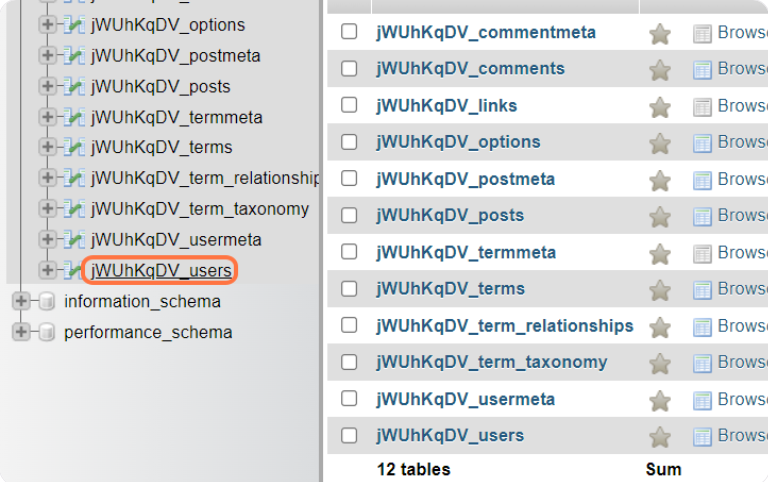Click table icon beside jWUhKqDV_termmeta in sidebar
Viewport: 768px width, 482px height.
tap(74, 117)
